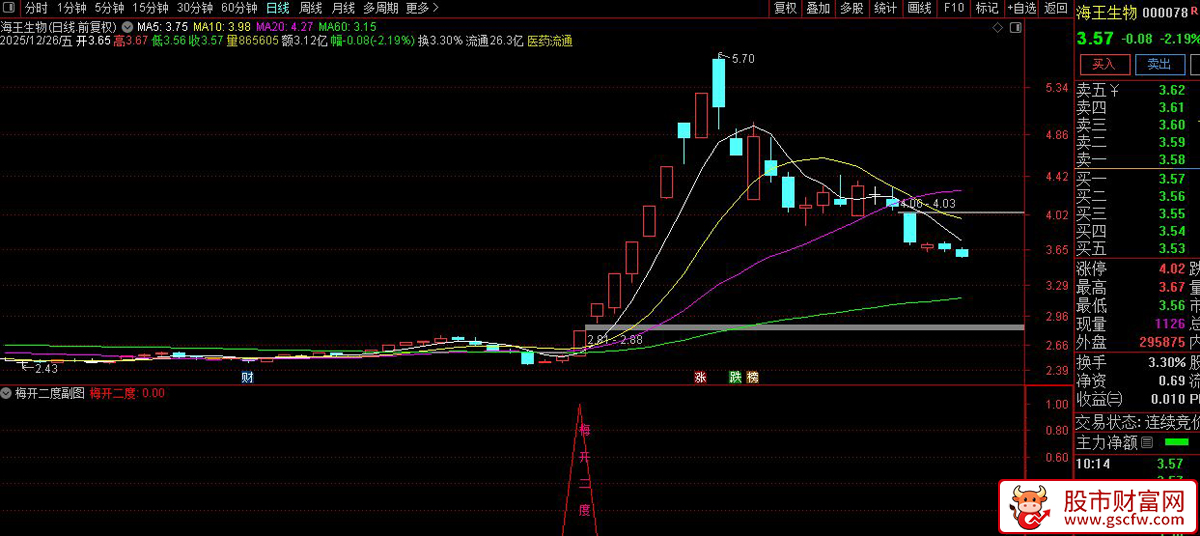
Task: Switch to 周线 weekly chart
Action: [311, 8]
